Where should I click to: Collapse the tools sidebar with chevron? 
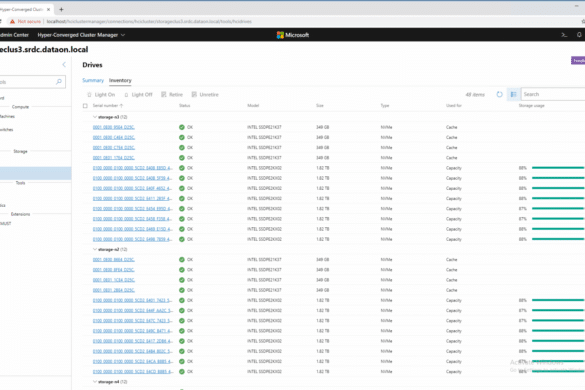64,65
